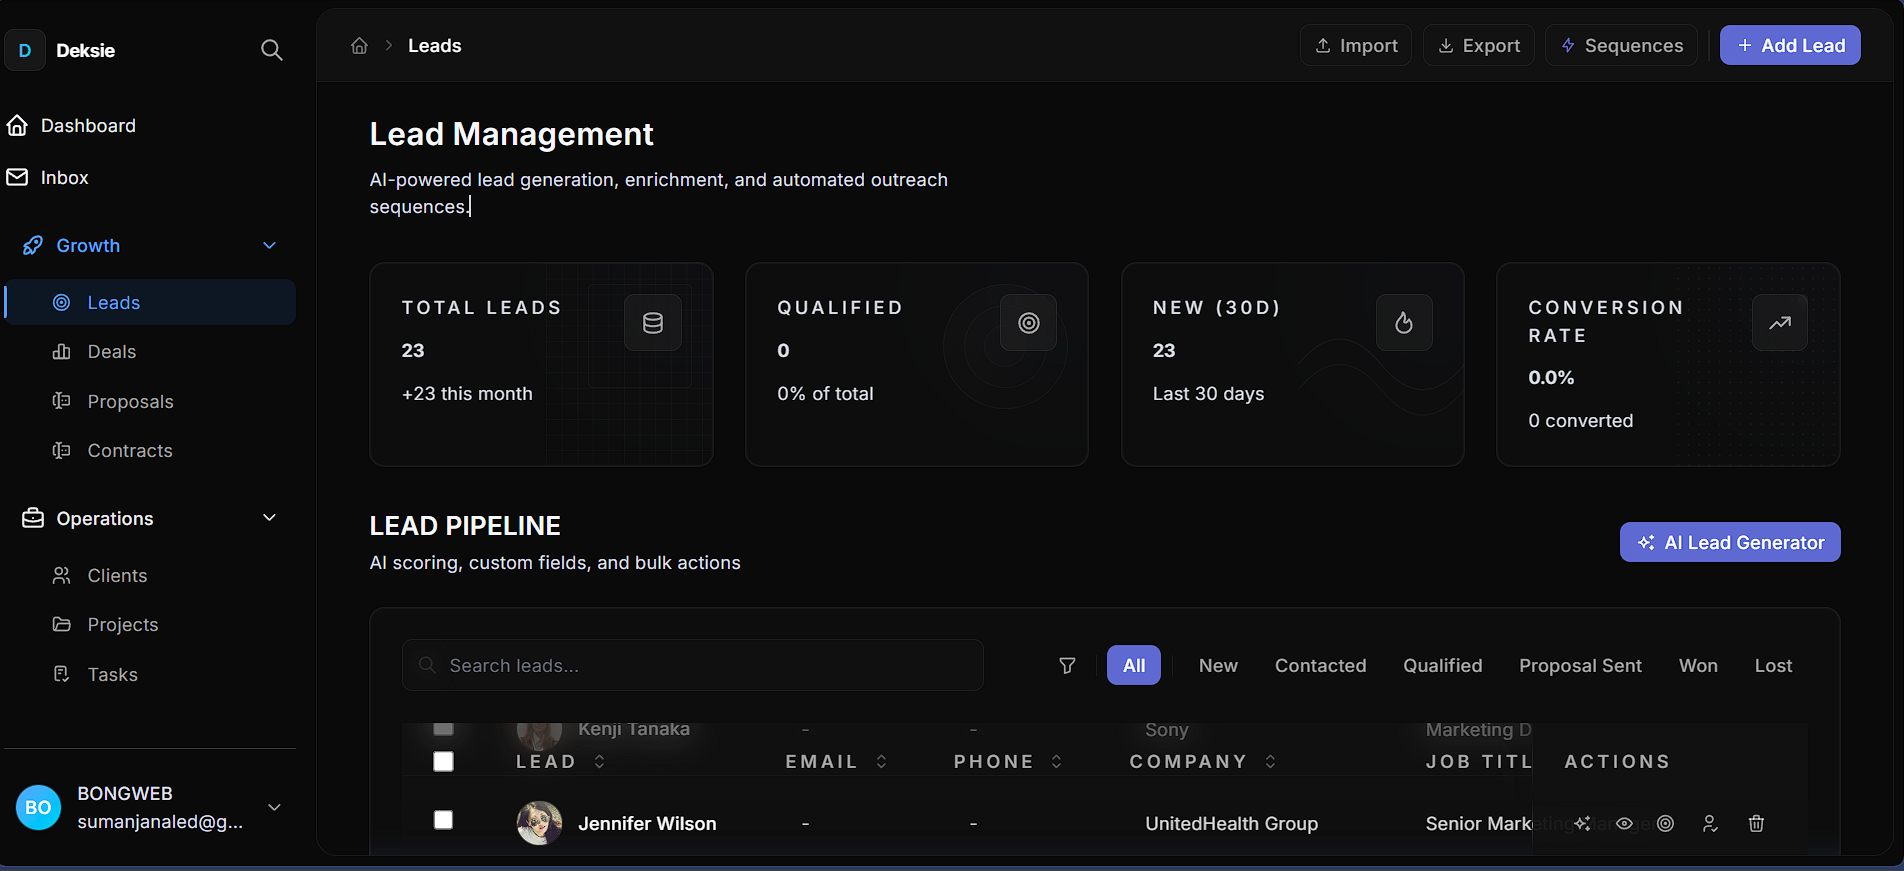
Task: Tick the select-all checkbox in the table header
Action: [x=443, y=762]
